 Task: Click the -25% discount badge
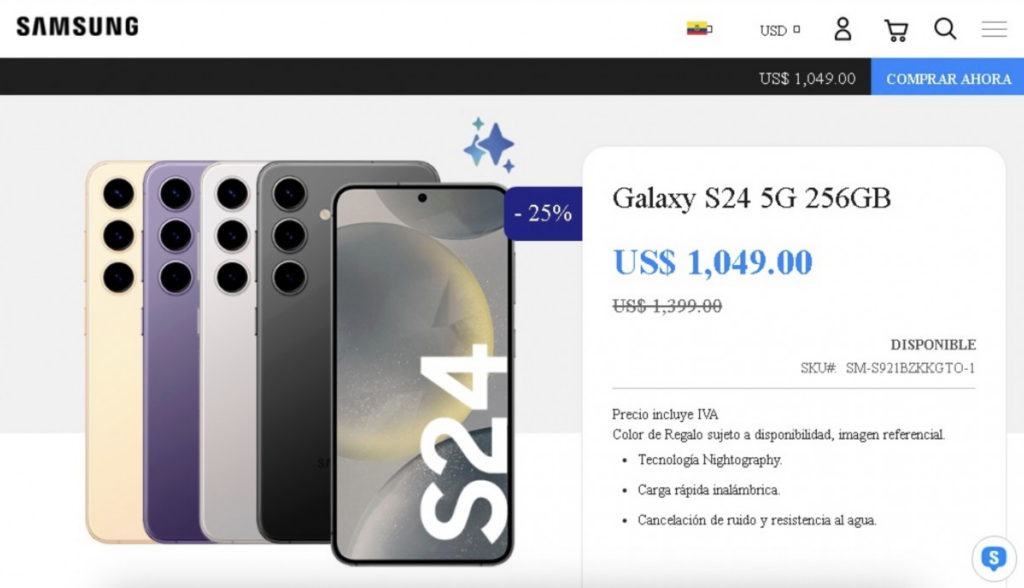click(543, 214)
